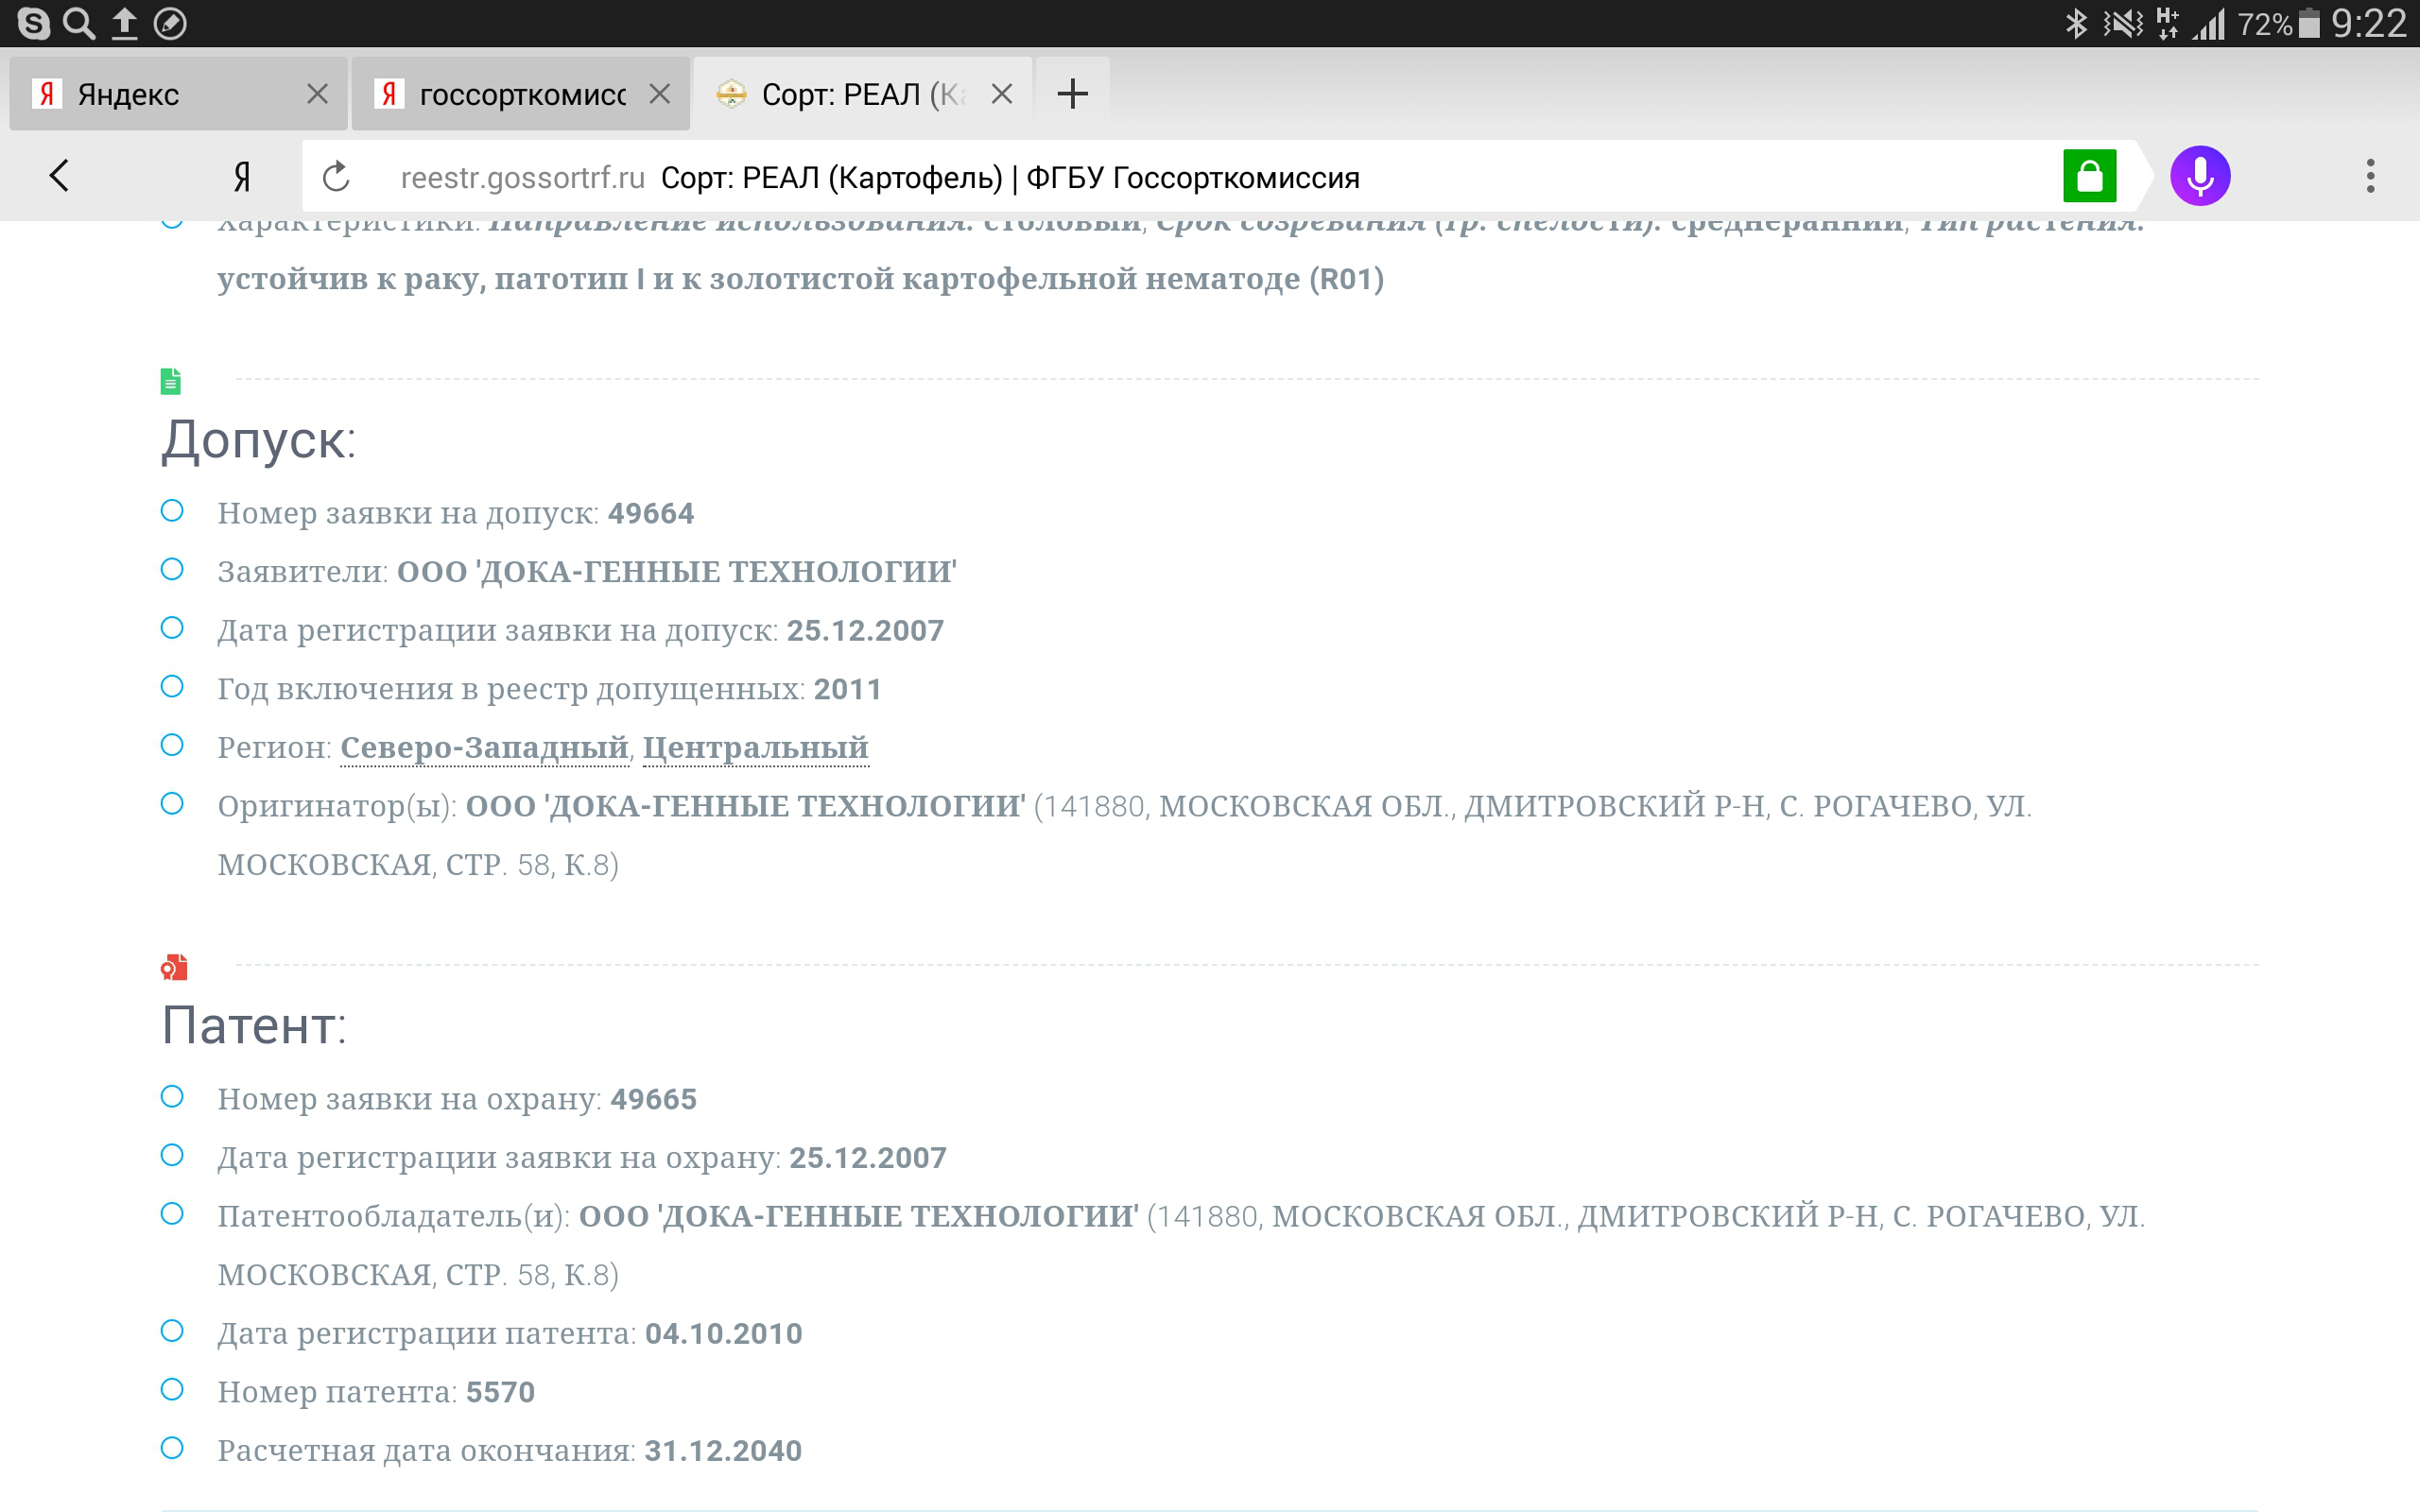Viewport: 2420px width, 1512px height.
Task: Select inclusion year 2011
Action: coord(848,689)
